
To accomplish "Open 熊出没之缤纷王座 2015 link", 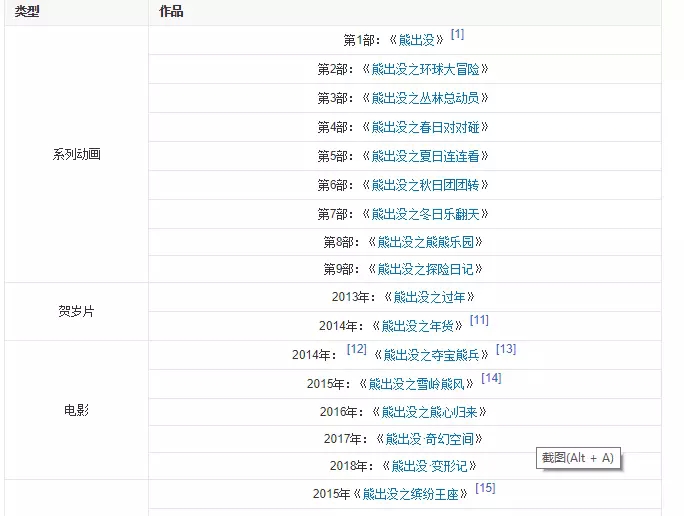I will (x=415, y=494).
